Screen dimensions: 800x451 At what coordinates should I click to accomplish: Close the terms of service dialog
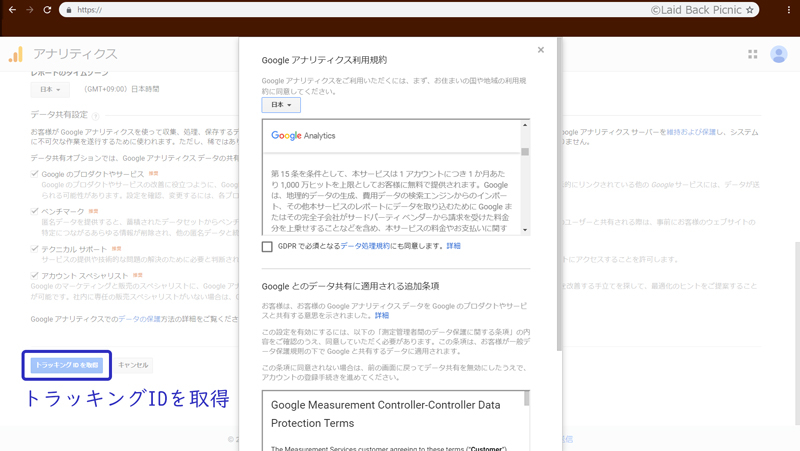pyautogui.click(x=541, y=49)
